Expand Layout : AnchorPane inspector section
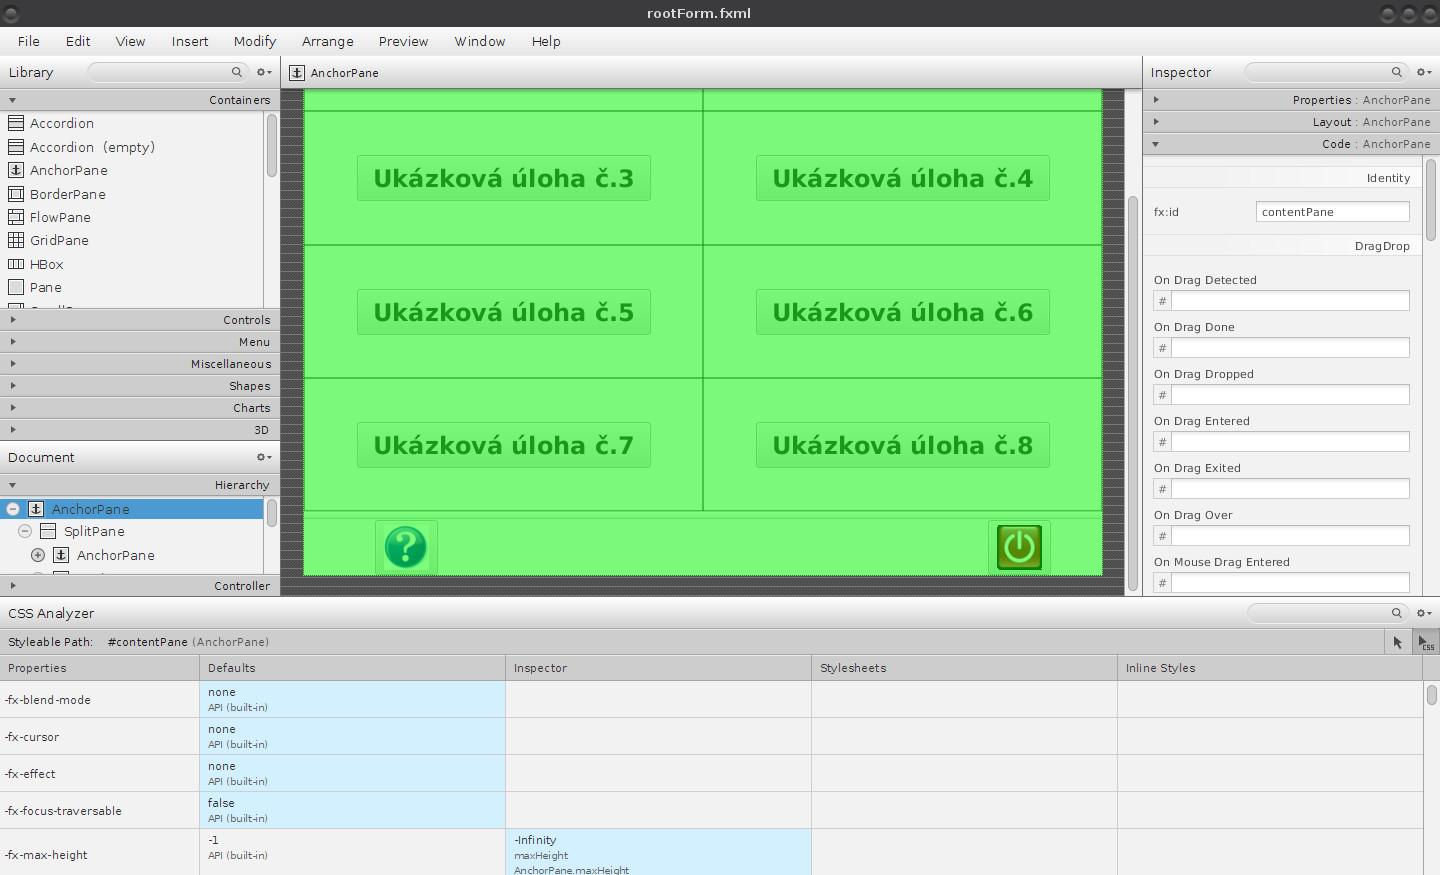 [x=1156, y=122]
